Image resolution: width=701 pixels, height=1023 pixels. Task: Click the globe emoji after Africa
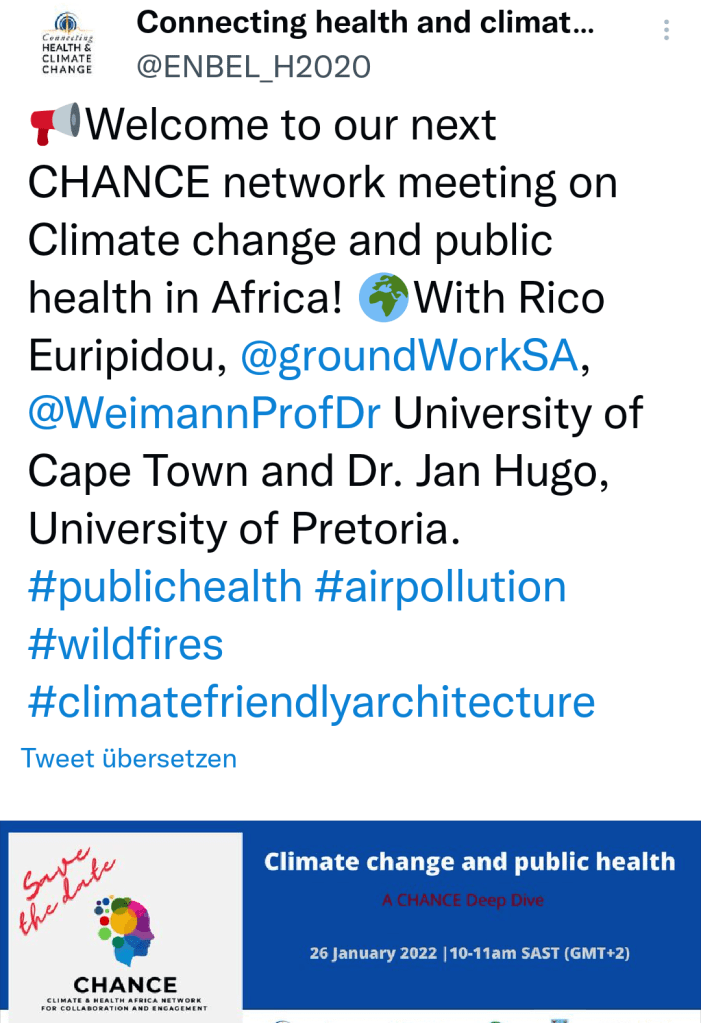tap(383, 297)
